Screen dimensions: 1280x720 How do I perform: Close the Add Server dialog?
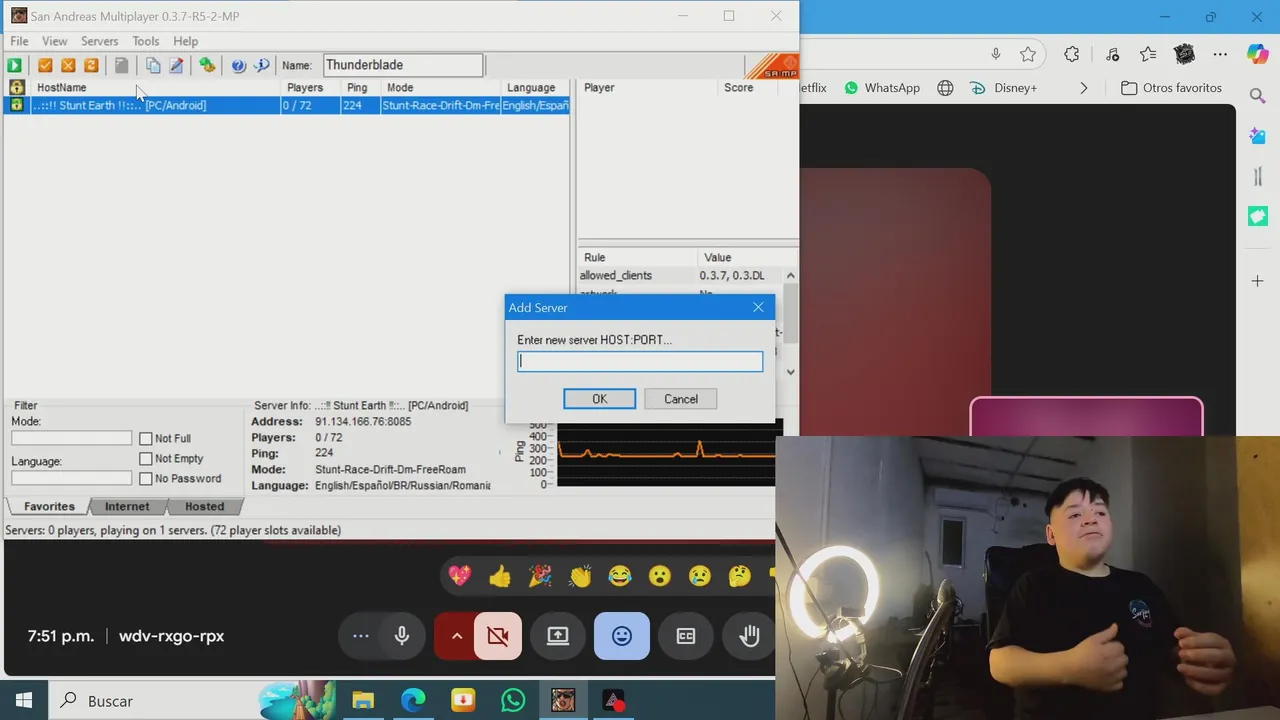(x=758, y=307)
